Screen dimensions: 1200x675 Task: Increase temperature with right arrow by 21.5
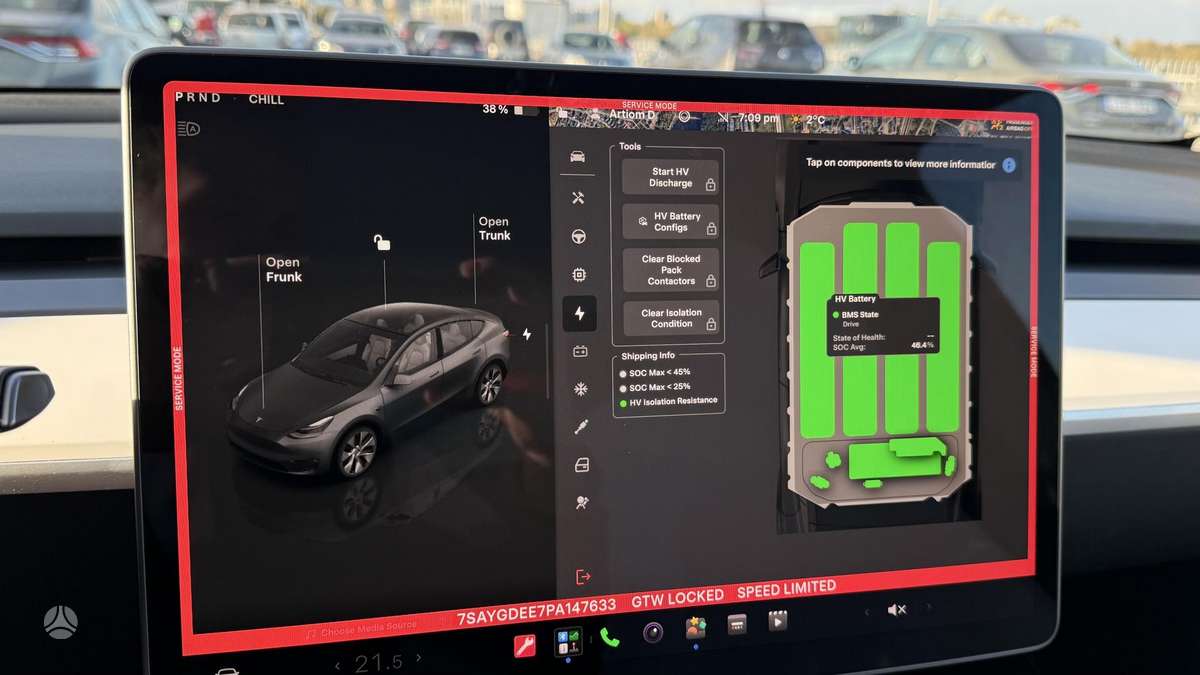[x=419, y=658]
